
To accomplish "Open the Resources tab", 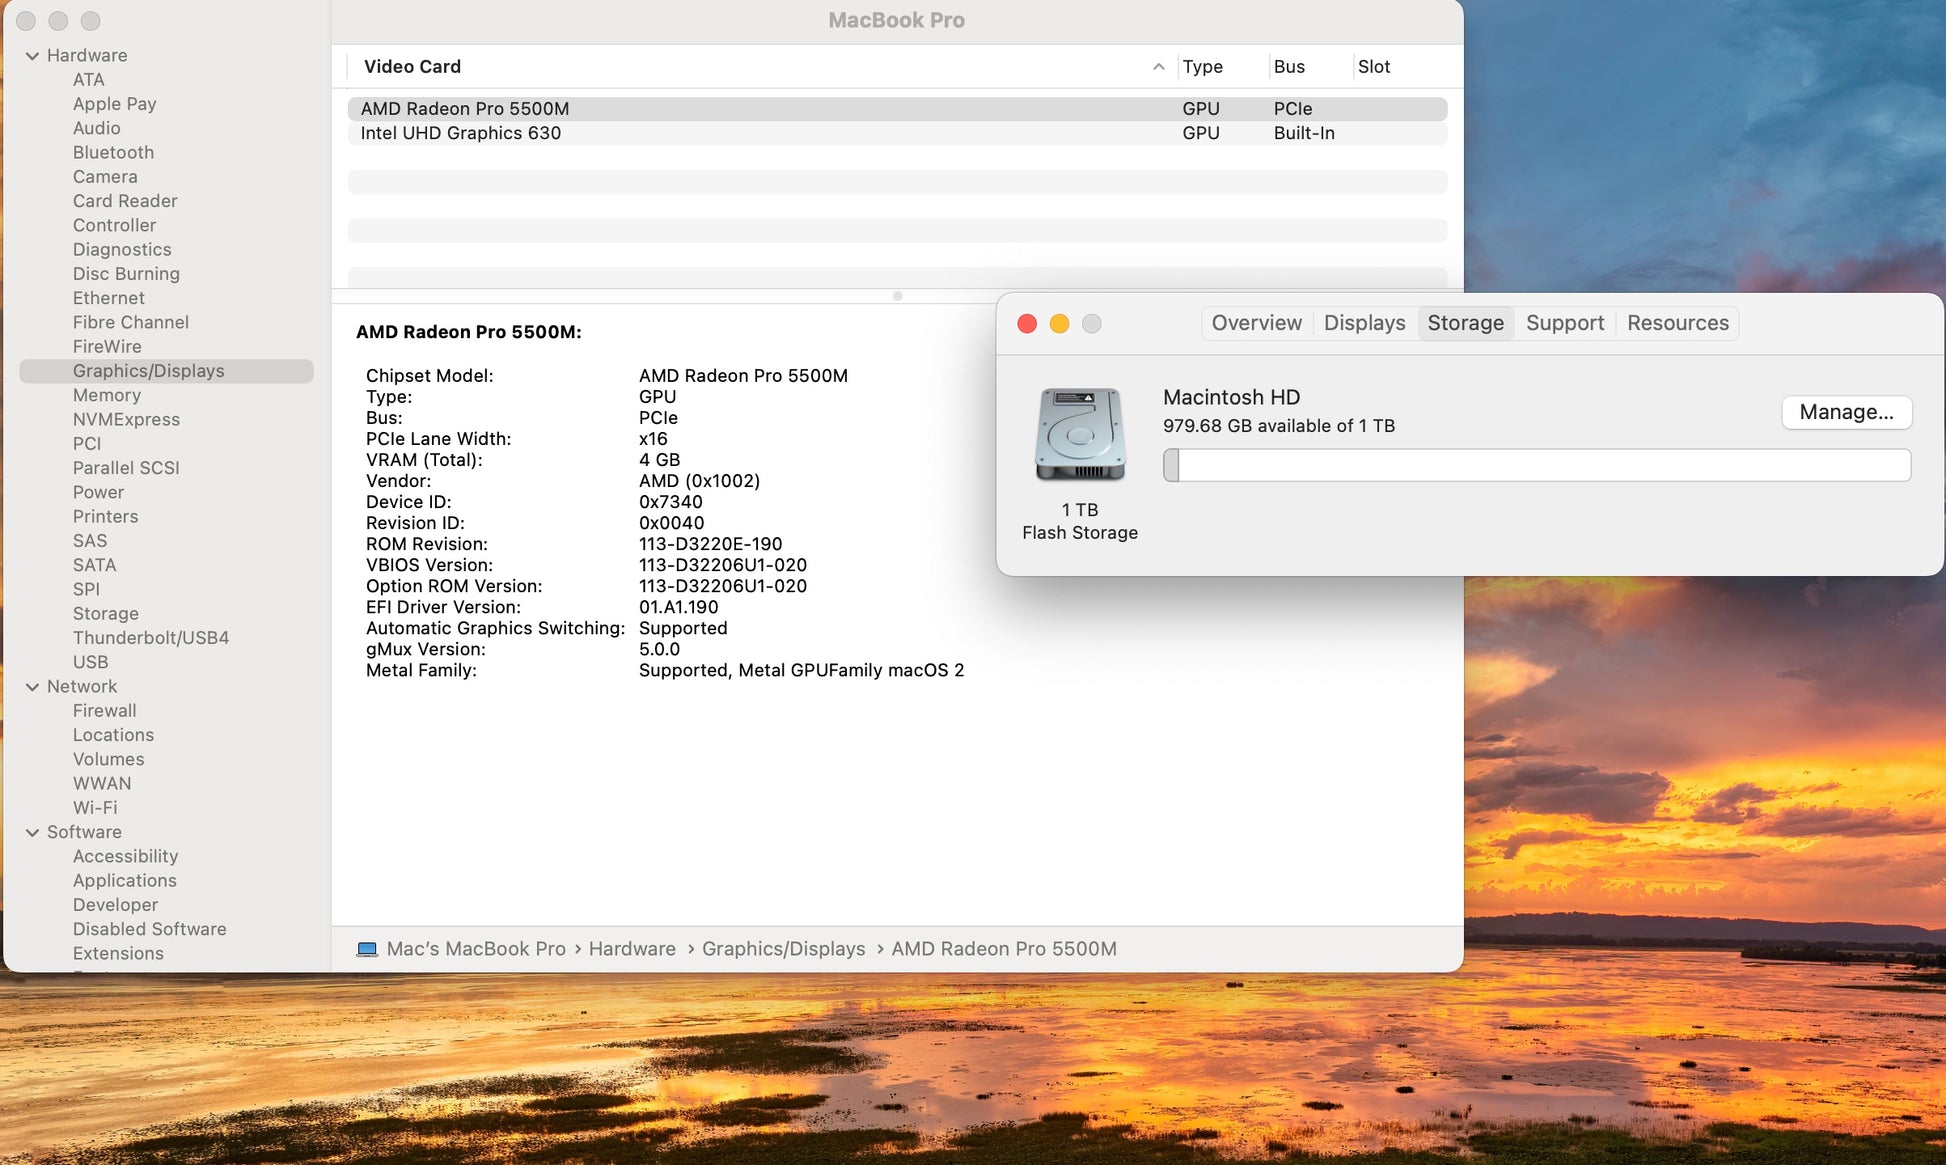I will click(x=1677, y=323).
